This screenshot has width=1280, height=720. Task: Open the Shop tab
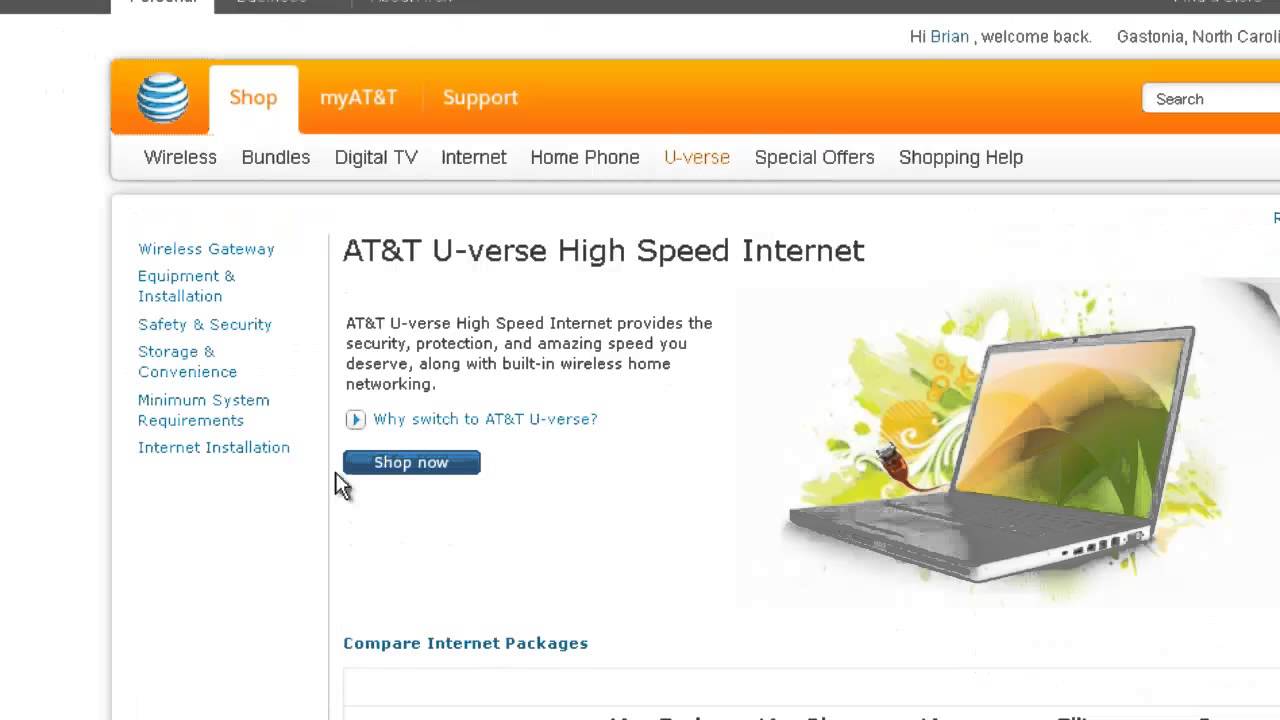[253, 98]
